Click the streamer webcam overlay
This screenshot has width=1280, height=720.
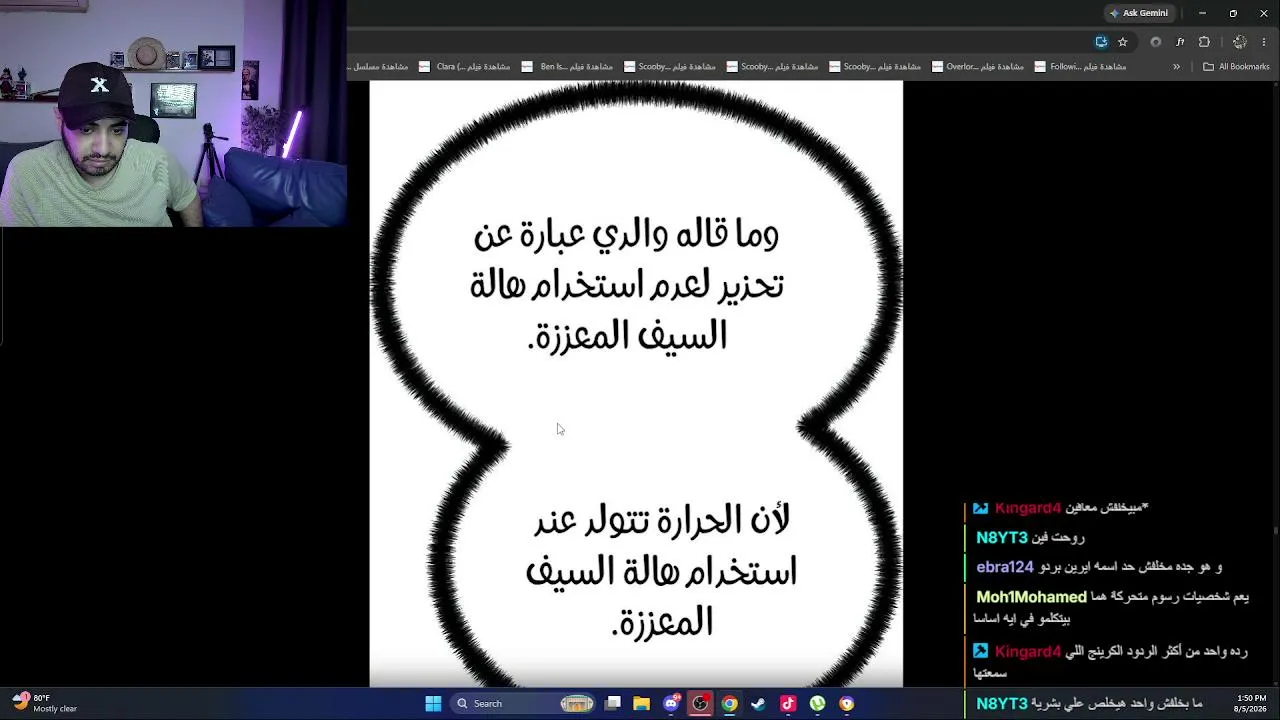pos(173,113)
